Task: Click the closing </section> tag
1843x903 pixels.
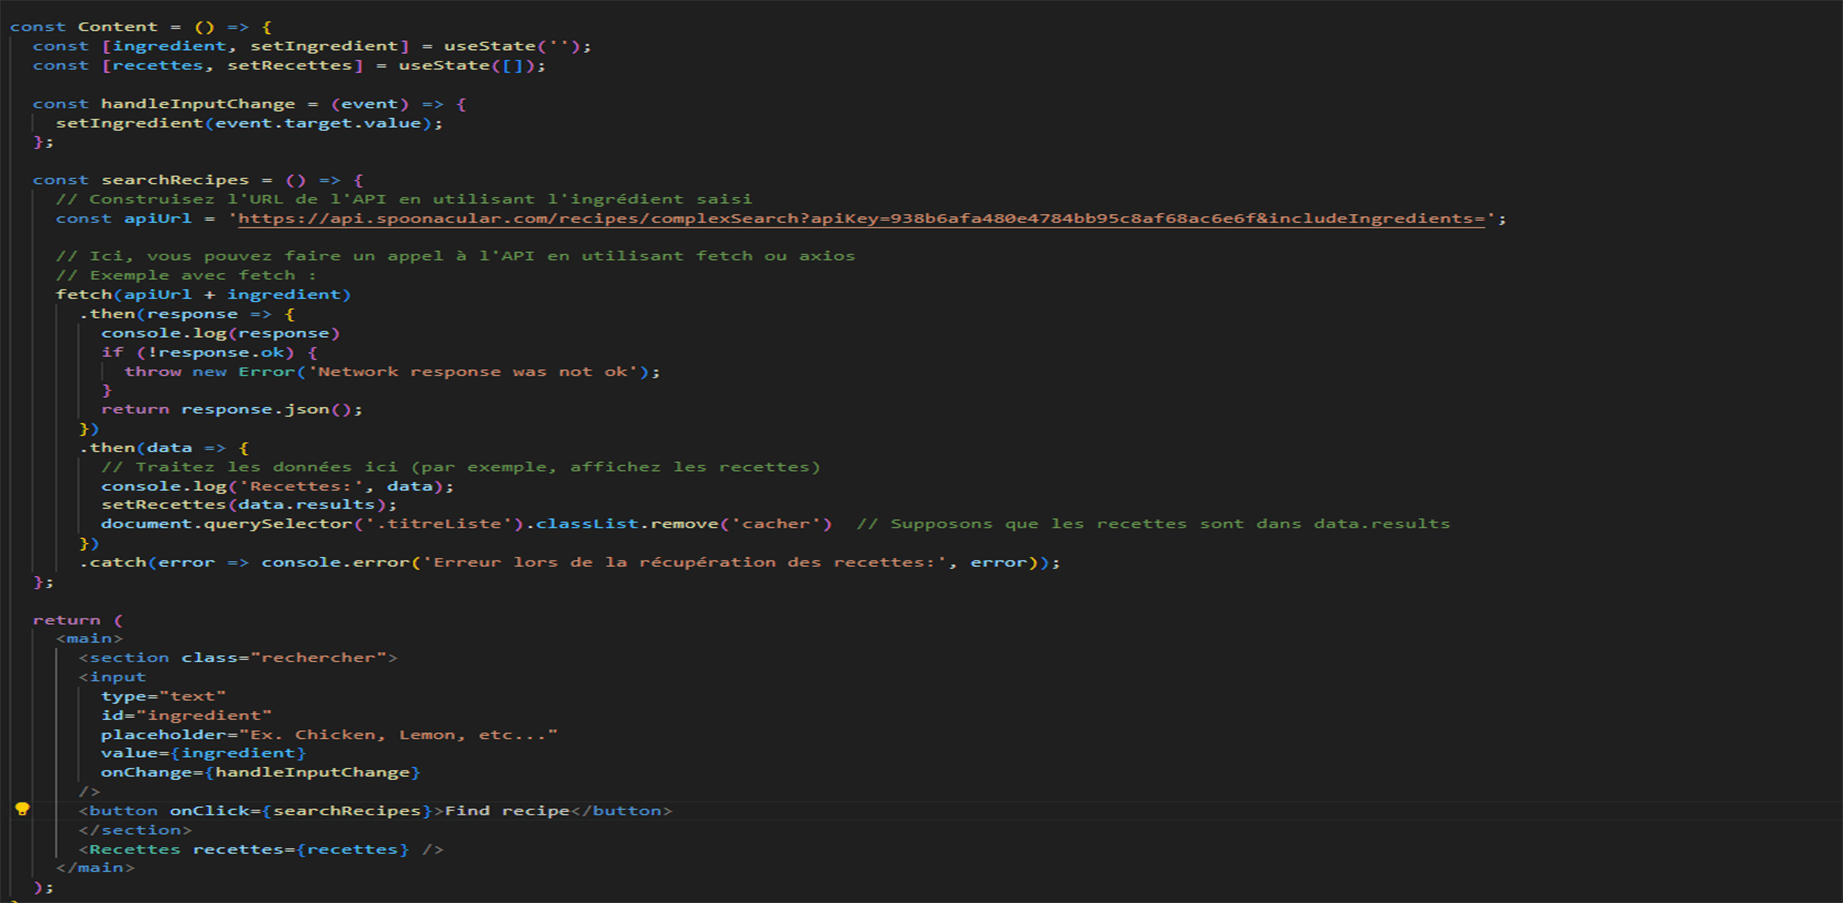Action: 135,830
